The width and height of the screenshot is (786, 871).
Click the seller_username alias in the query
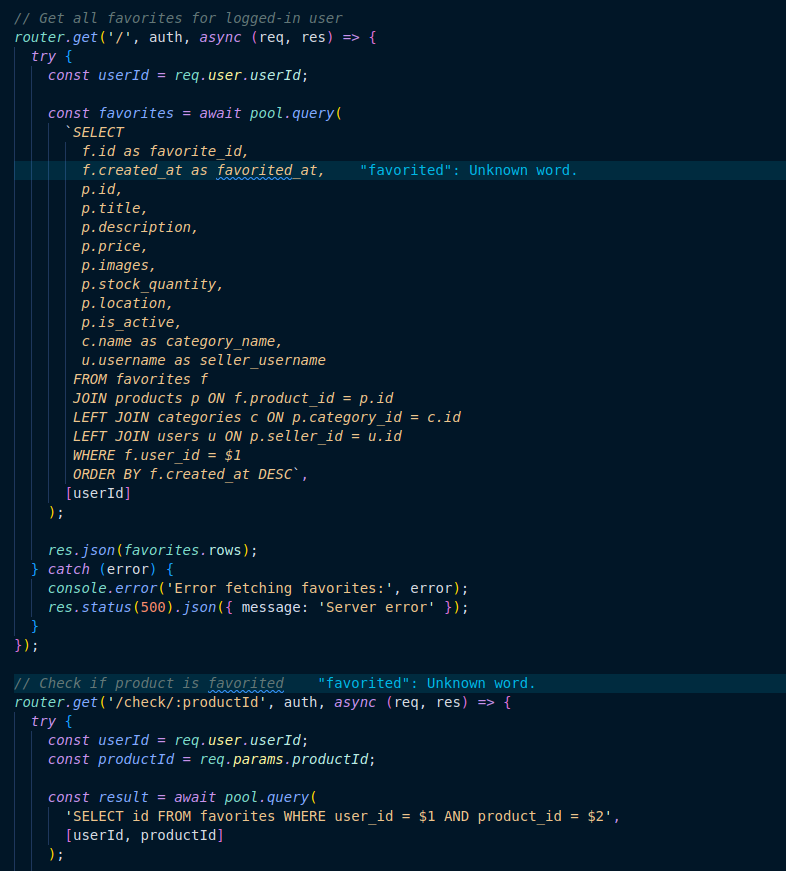click(263, 360)
